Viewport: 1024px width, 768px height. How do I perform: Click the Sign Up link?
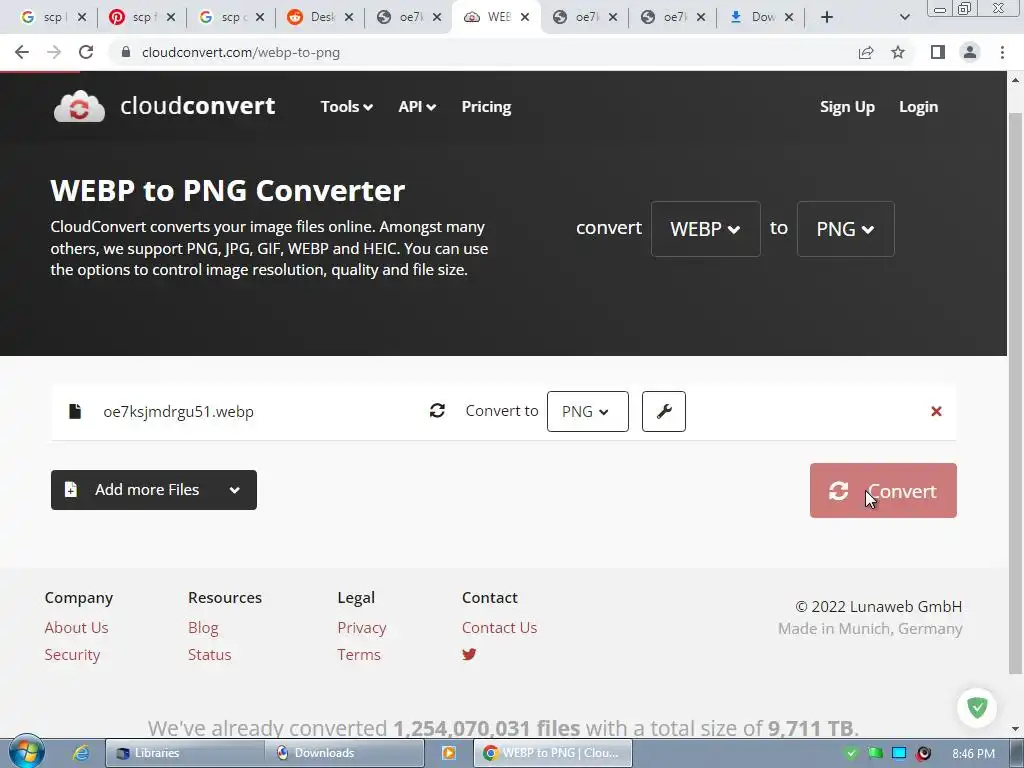[847, 106]
